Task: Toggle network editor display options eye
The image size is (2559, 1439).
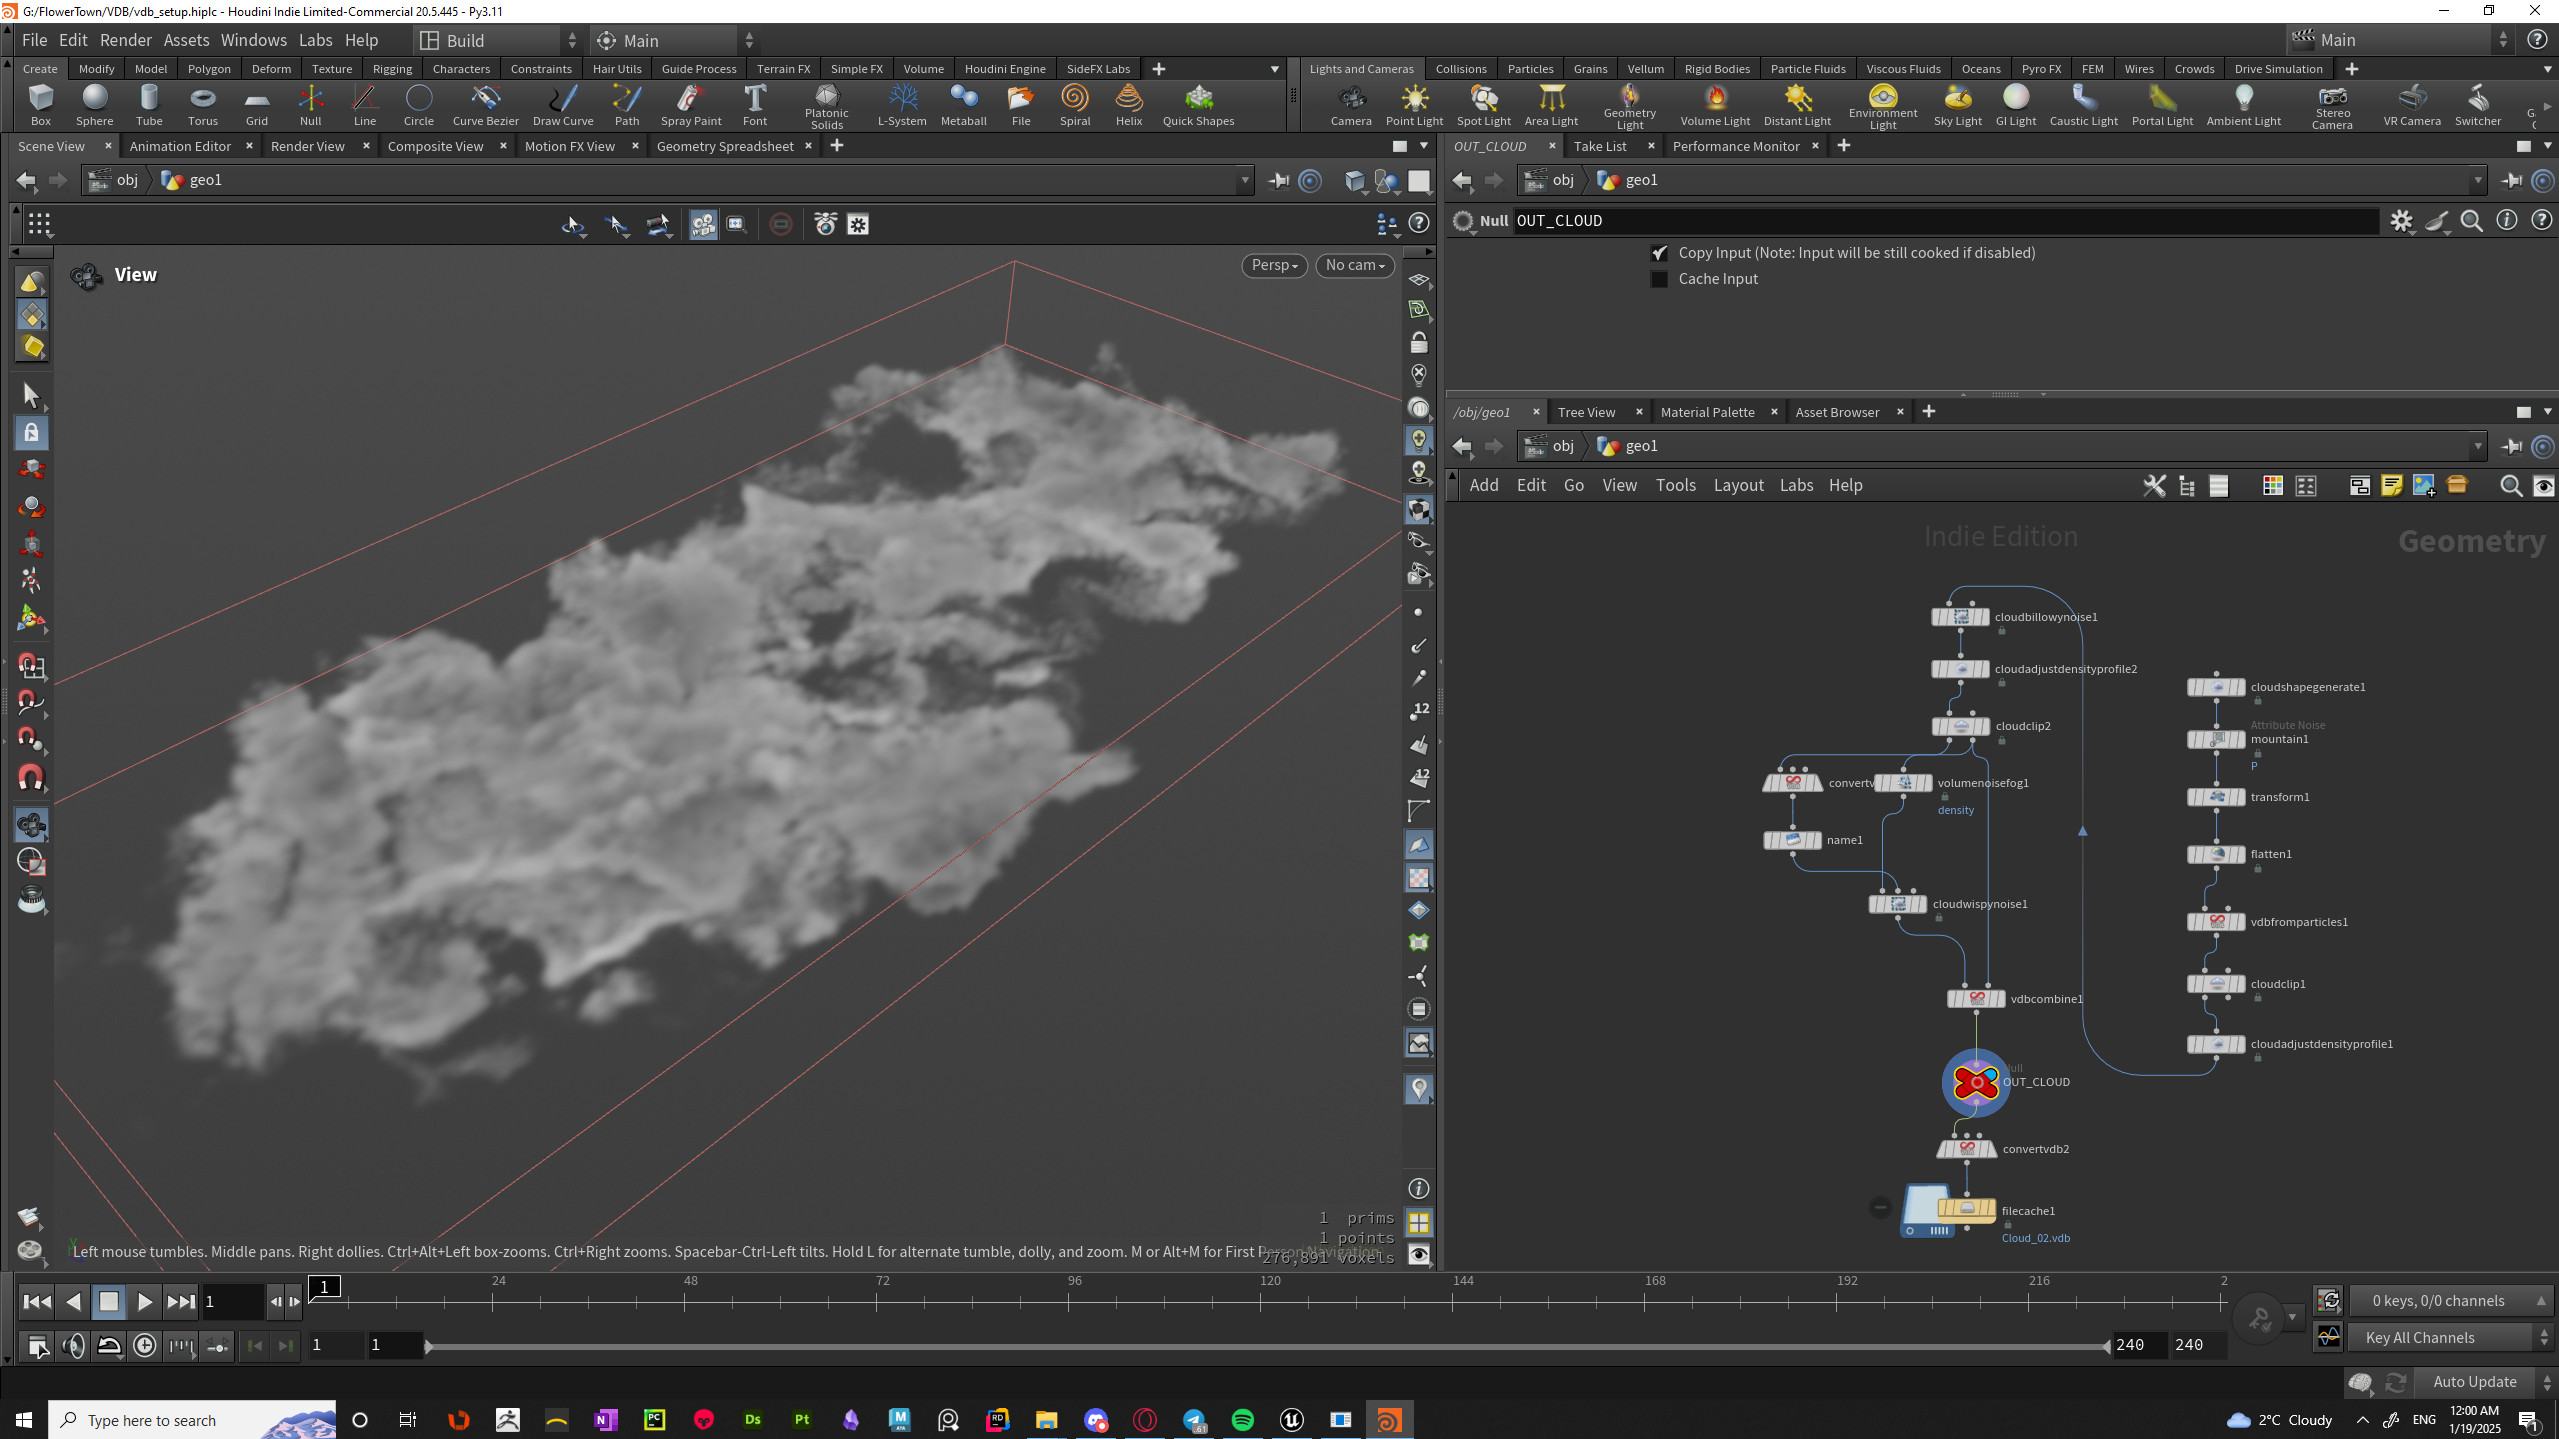Action: 2543,486
